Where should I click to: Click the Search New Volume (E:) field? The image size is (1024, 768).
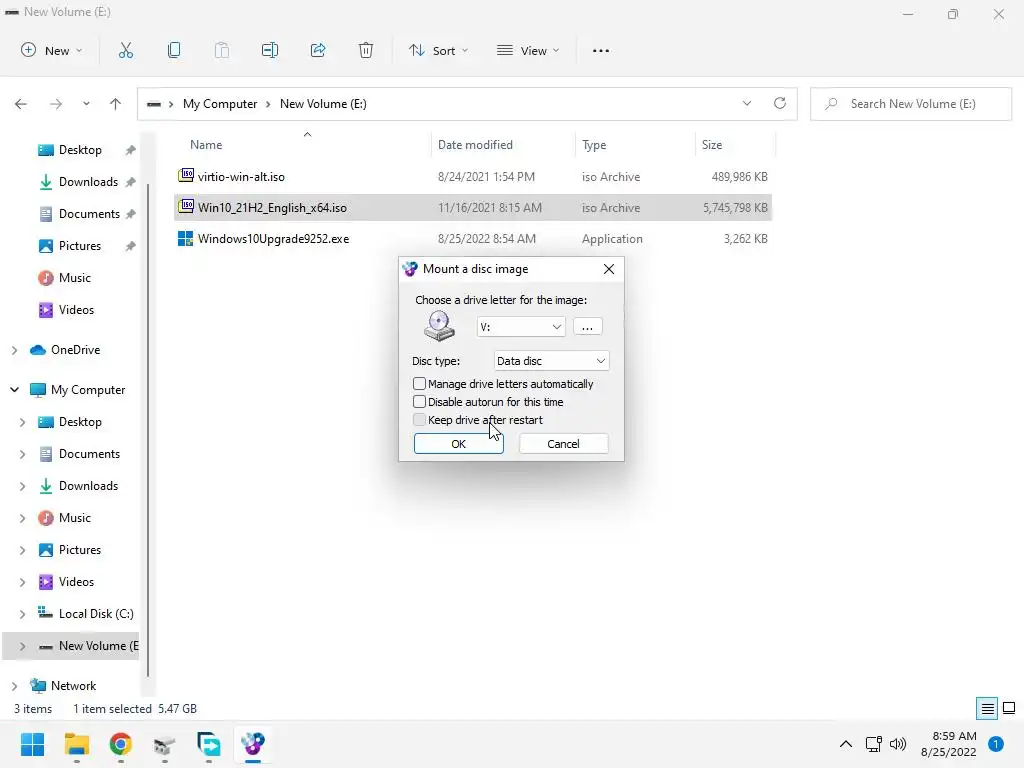(x=911, y=104)
